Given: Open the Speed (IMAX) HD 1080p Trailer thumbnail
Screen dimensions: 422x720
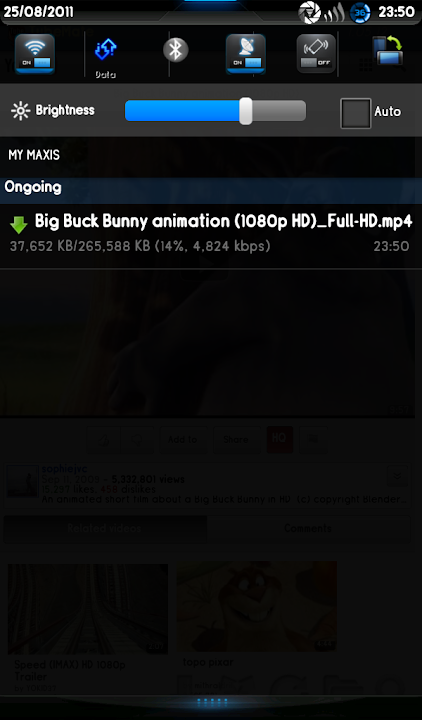Looking at the screenshot, I should click(x=88, y=609).
